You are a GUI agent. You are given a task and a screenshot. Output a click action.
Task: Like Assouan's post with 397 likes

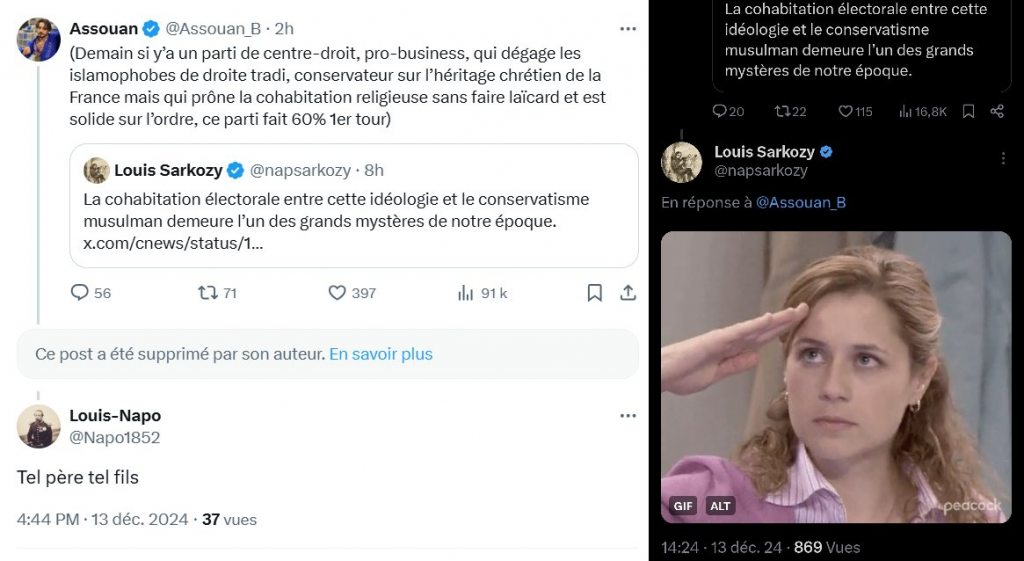coord(338,293)
